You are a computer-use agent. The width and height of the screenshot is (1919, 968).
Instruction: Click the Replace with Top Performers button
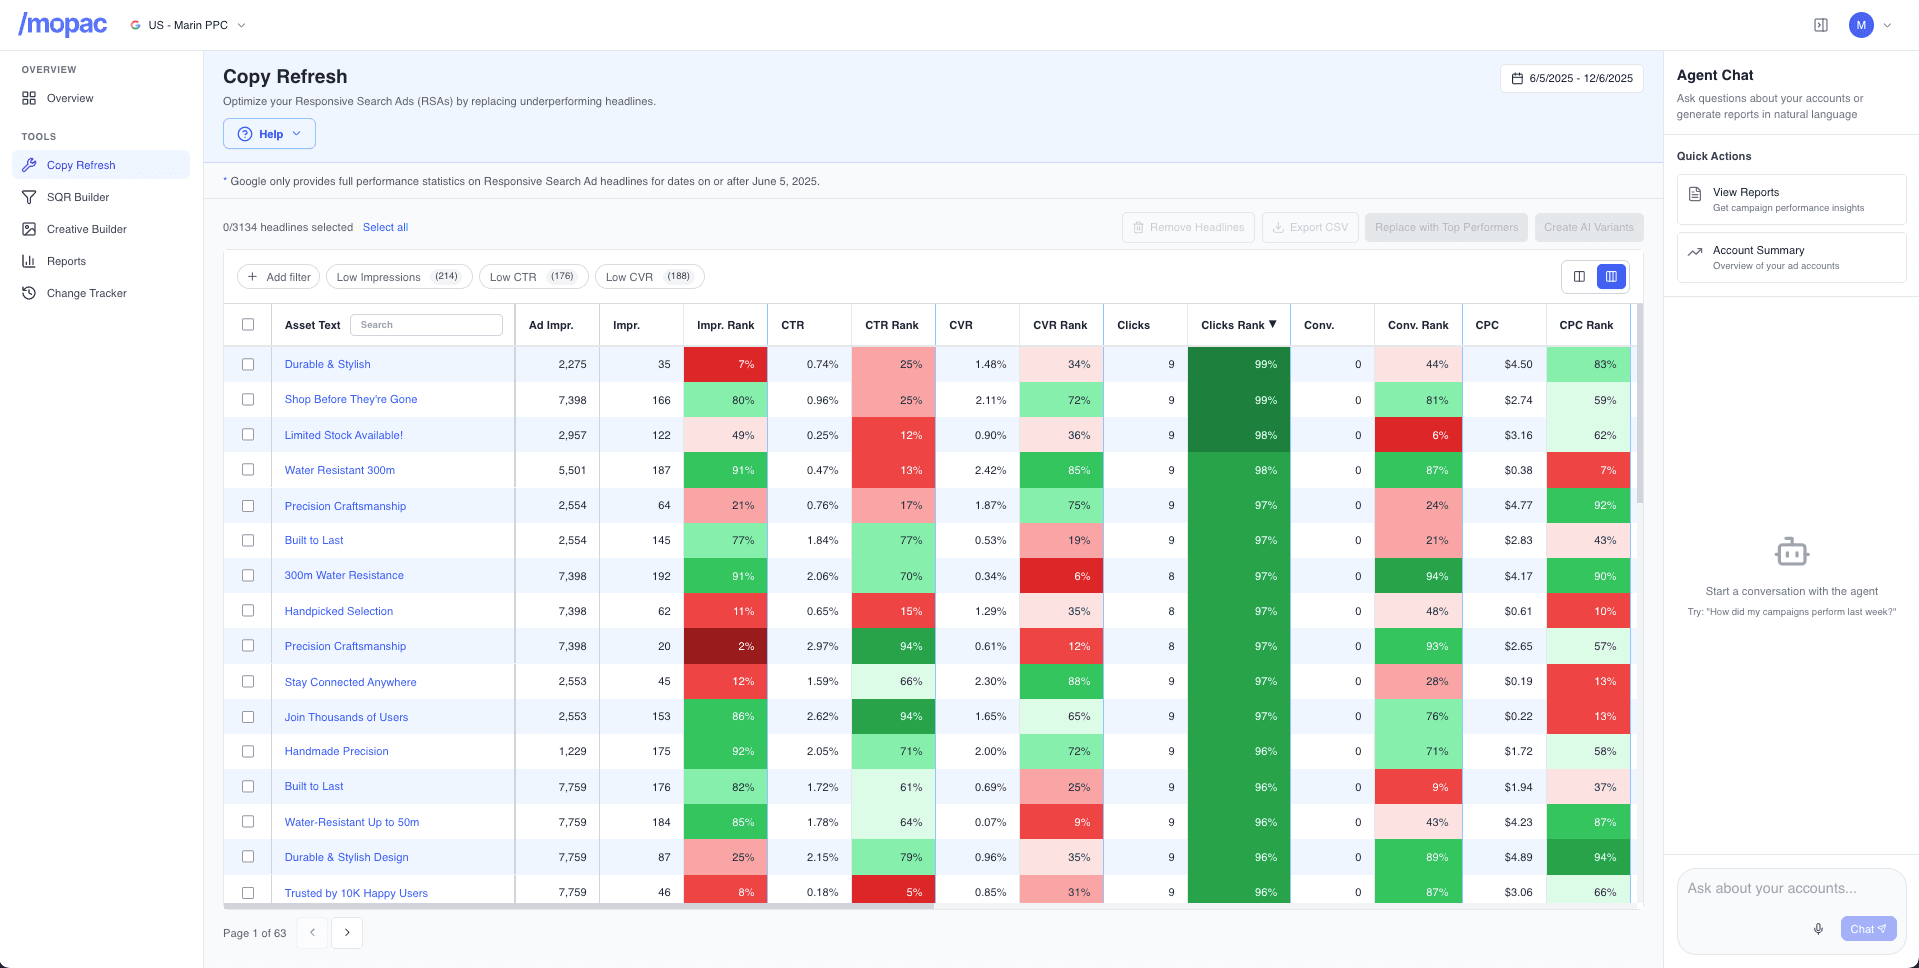(1445, 227)
